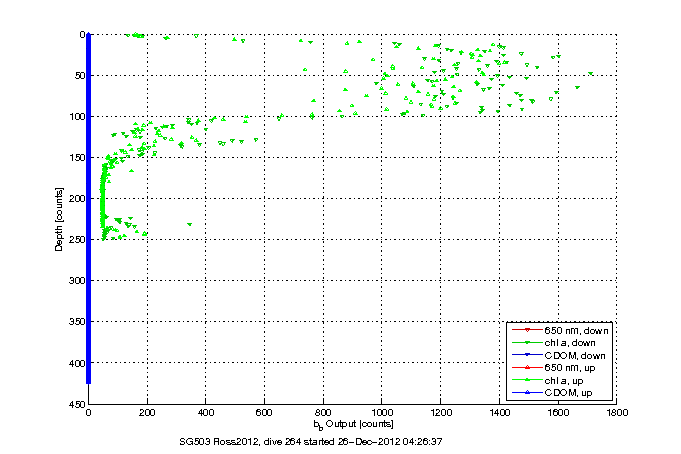Click the output axis tick label 1000
This screenshot has height=454, width=681.
[382, 412]
